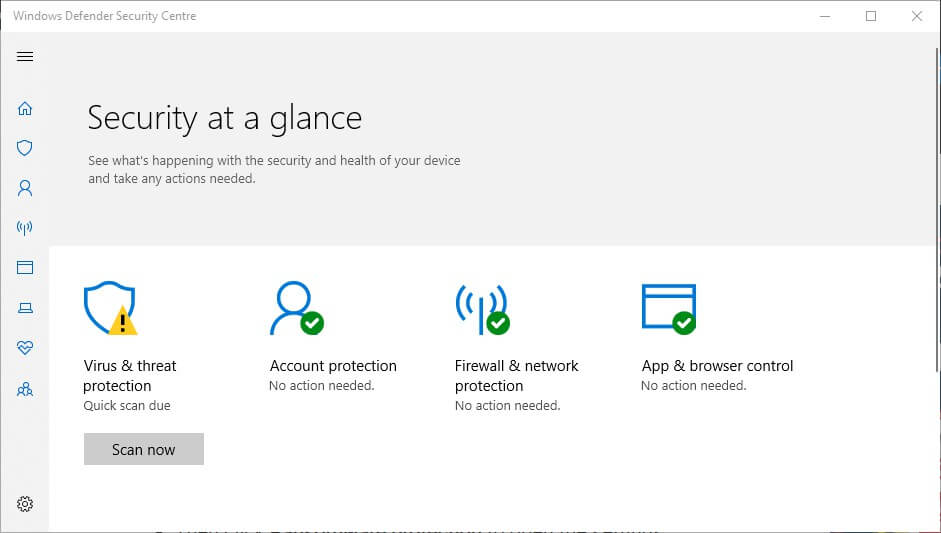The height and width of the screenshot is (533, 941).
Task: Click the large App & browser window icon
Action: click(669, 309)
